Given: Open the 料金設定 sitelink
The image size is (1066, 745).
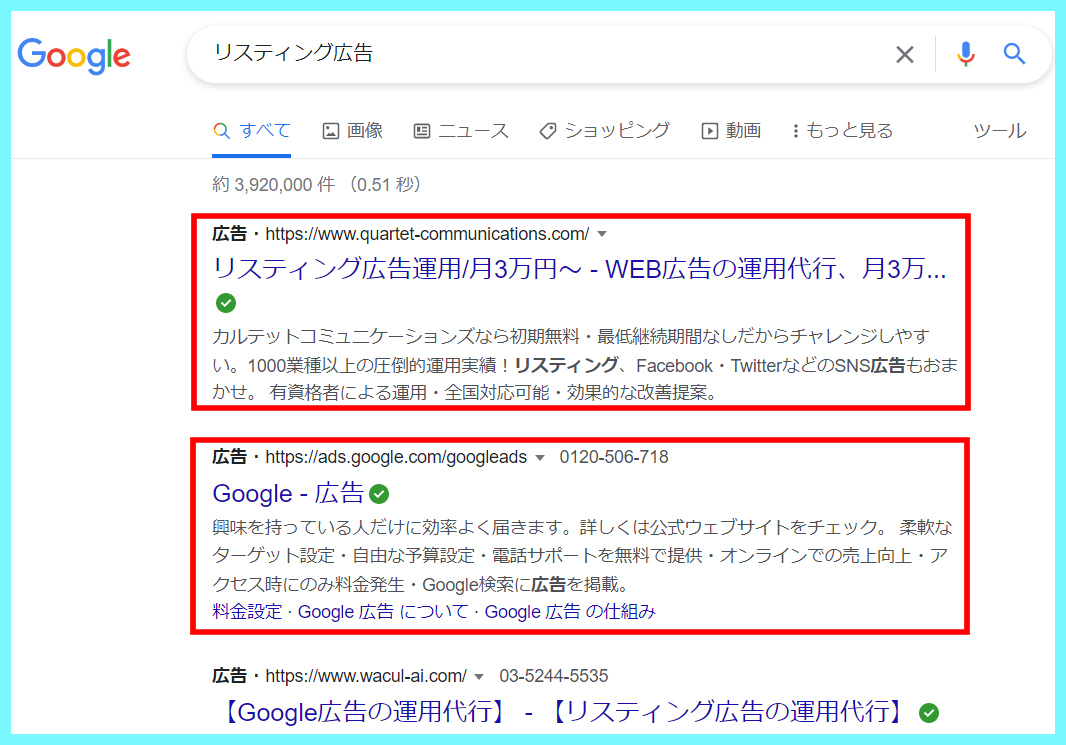Looking at the screenshot, I should (x=247, y=612).
